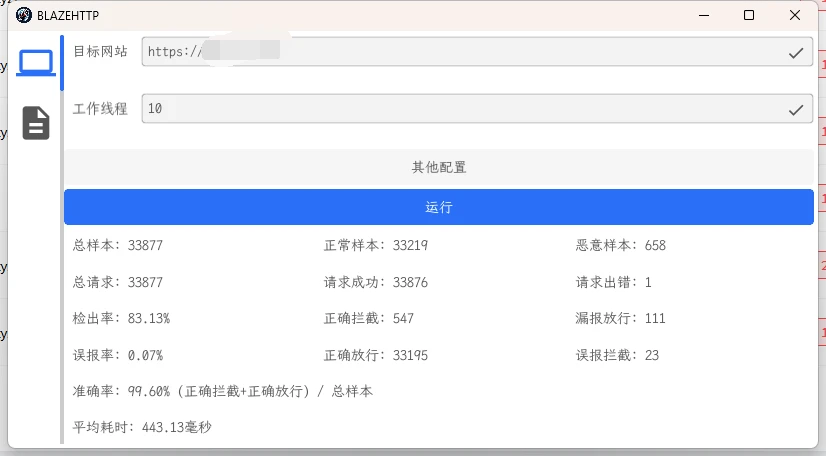Confirm the 工作线程 value with its checkmark

tap(796, 109)
